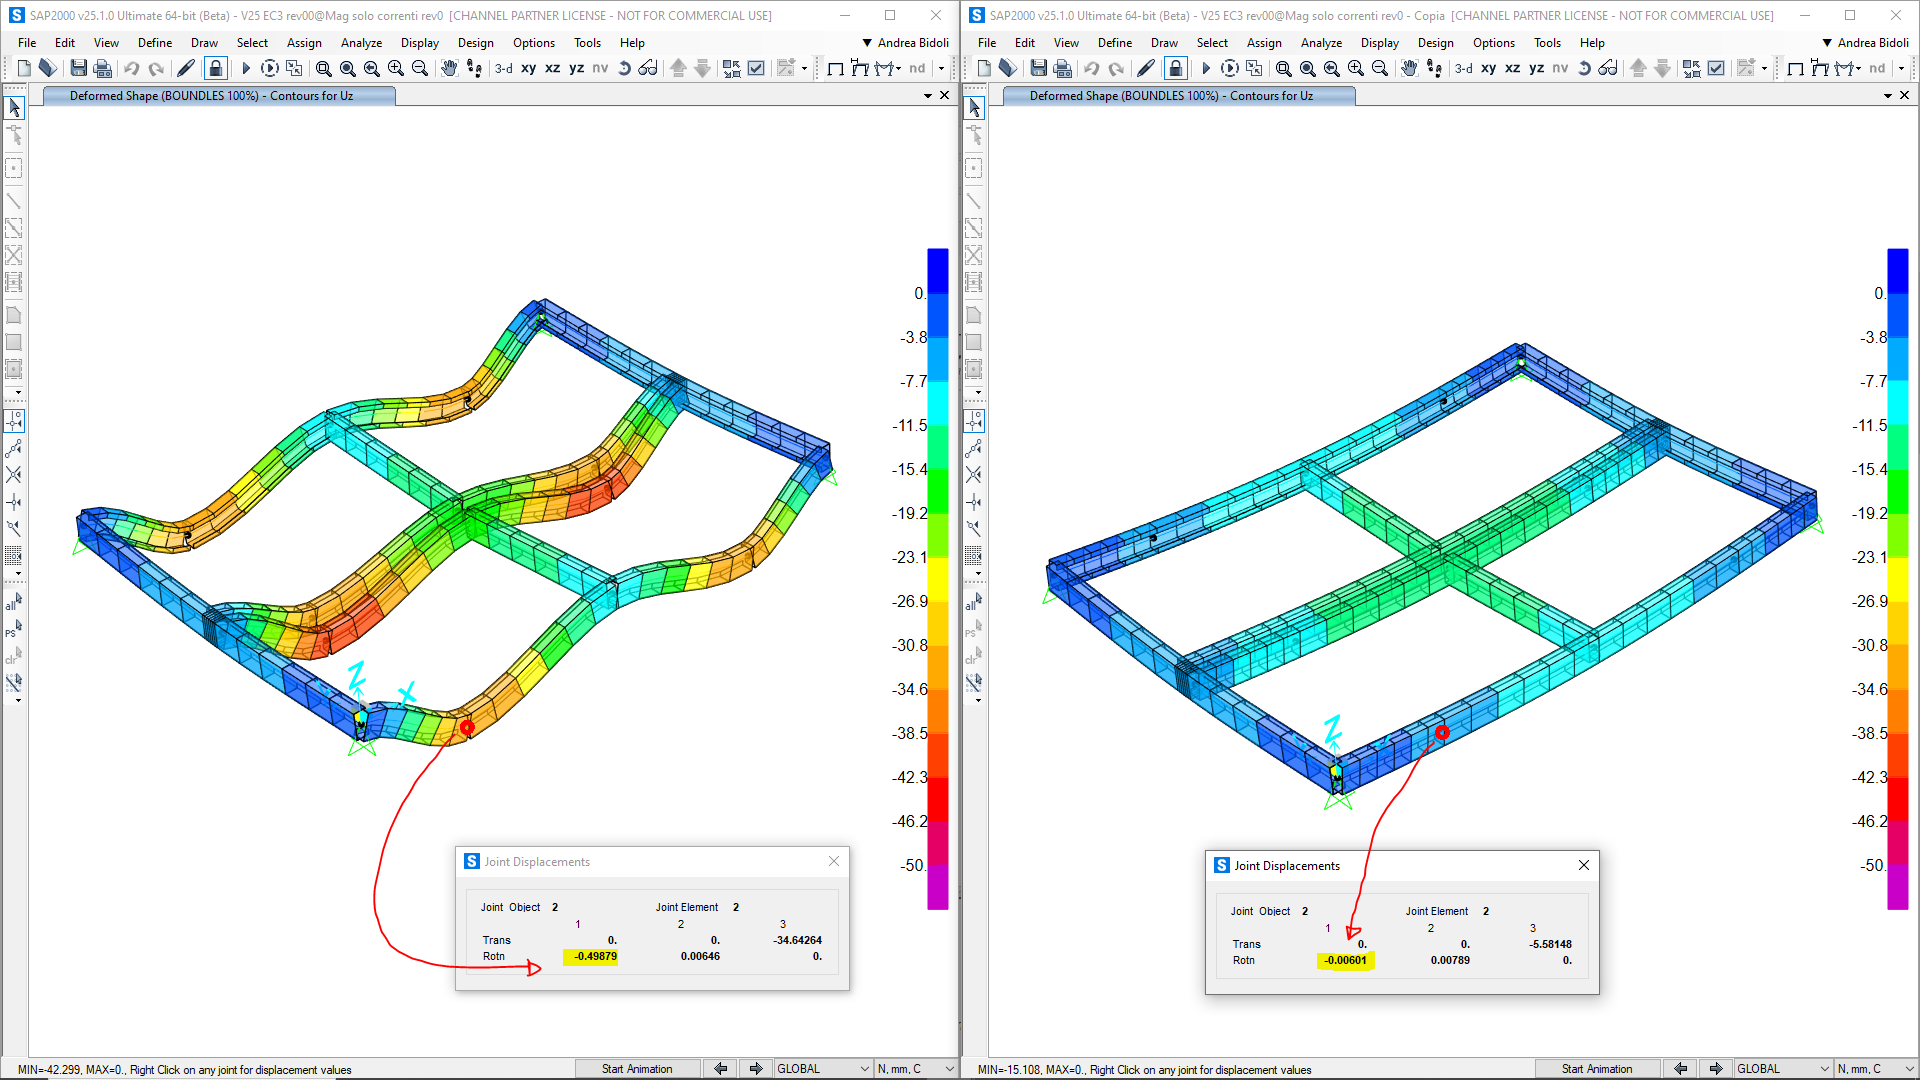This screenshot has width=1920, height=1080.
Task: Click left arrow step button in right statusbar
Action: pyautogui.click(x=1680, y=1068)
